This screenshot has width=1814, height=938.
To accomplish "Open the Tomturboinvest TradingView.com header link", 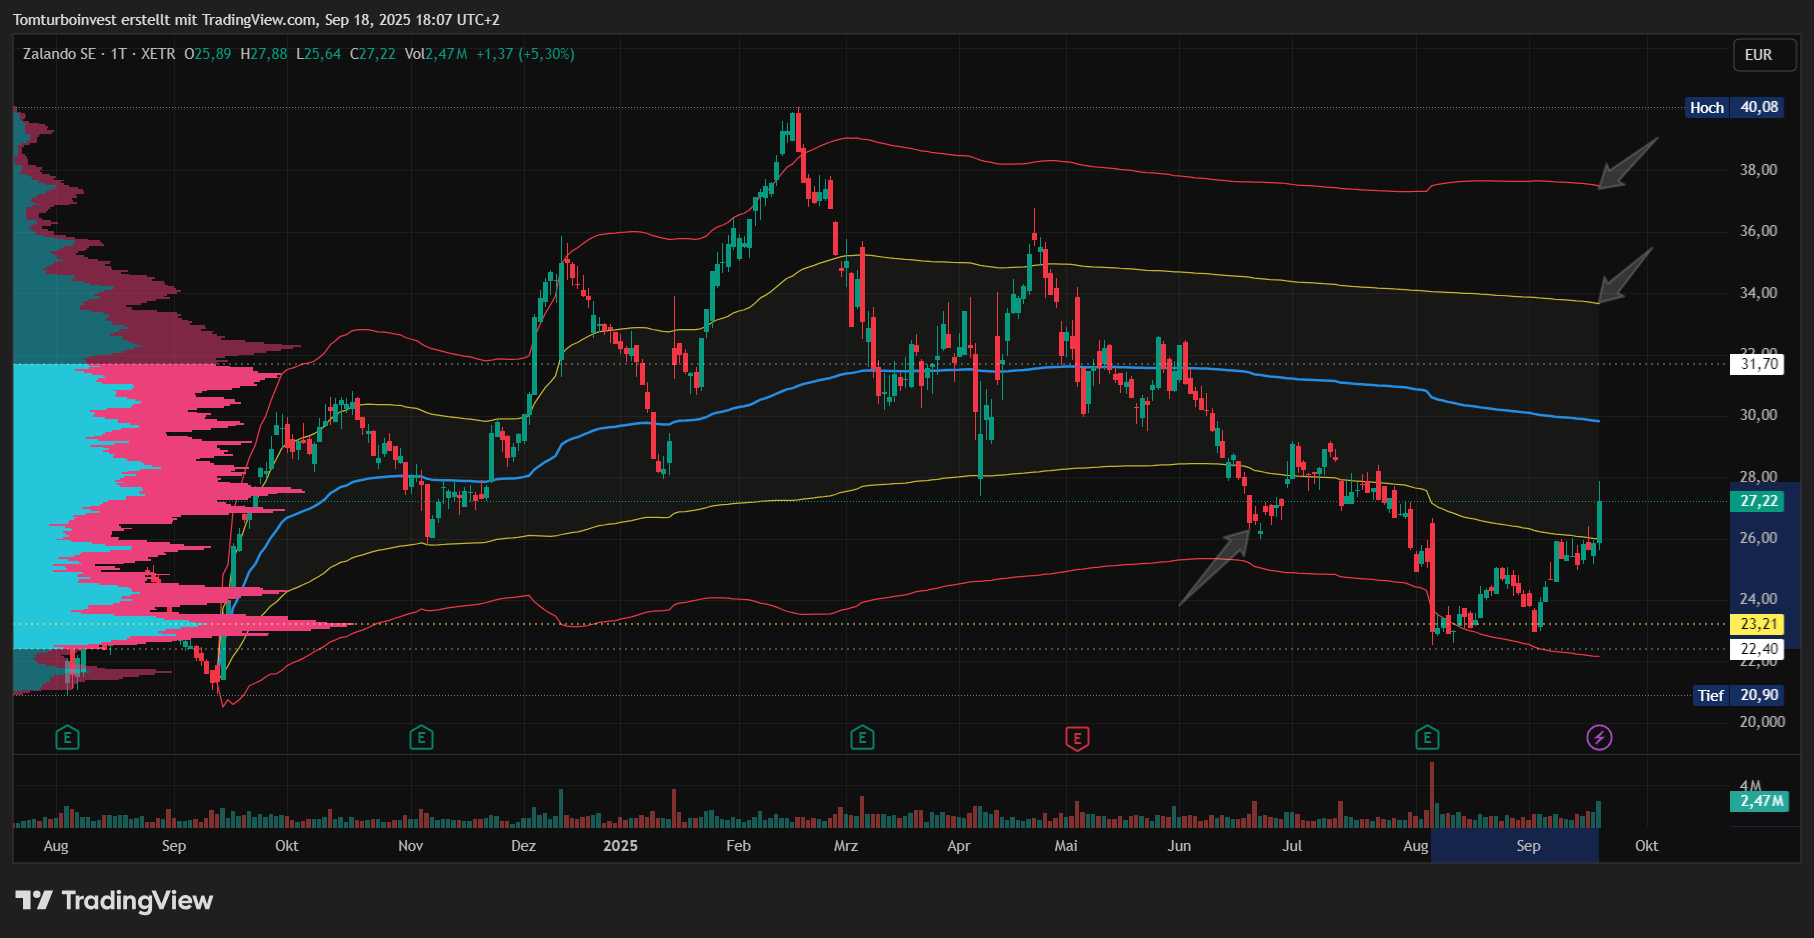I will tap(256, 20).
